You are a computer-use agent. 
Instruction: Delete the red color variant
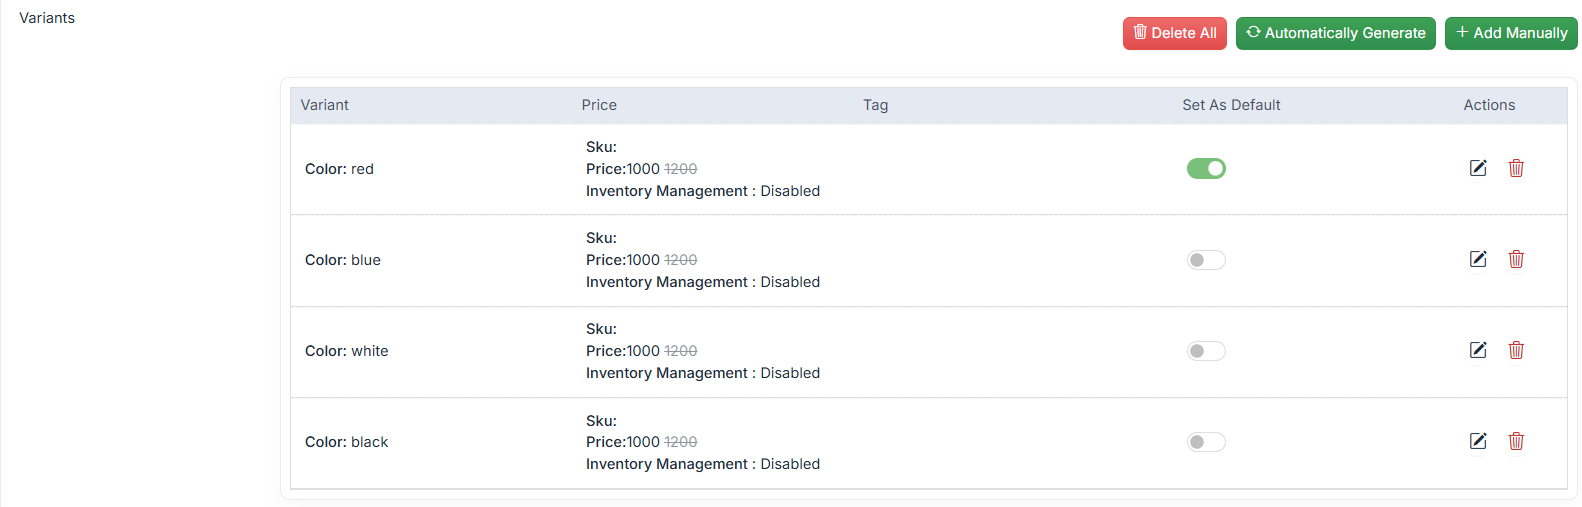1516,168
